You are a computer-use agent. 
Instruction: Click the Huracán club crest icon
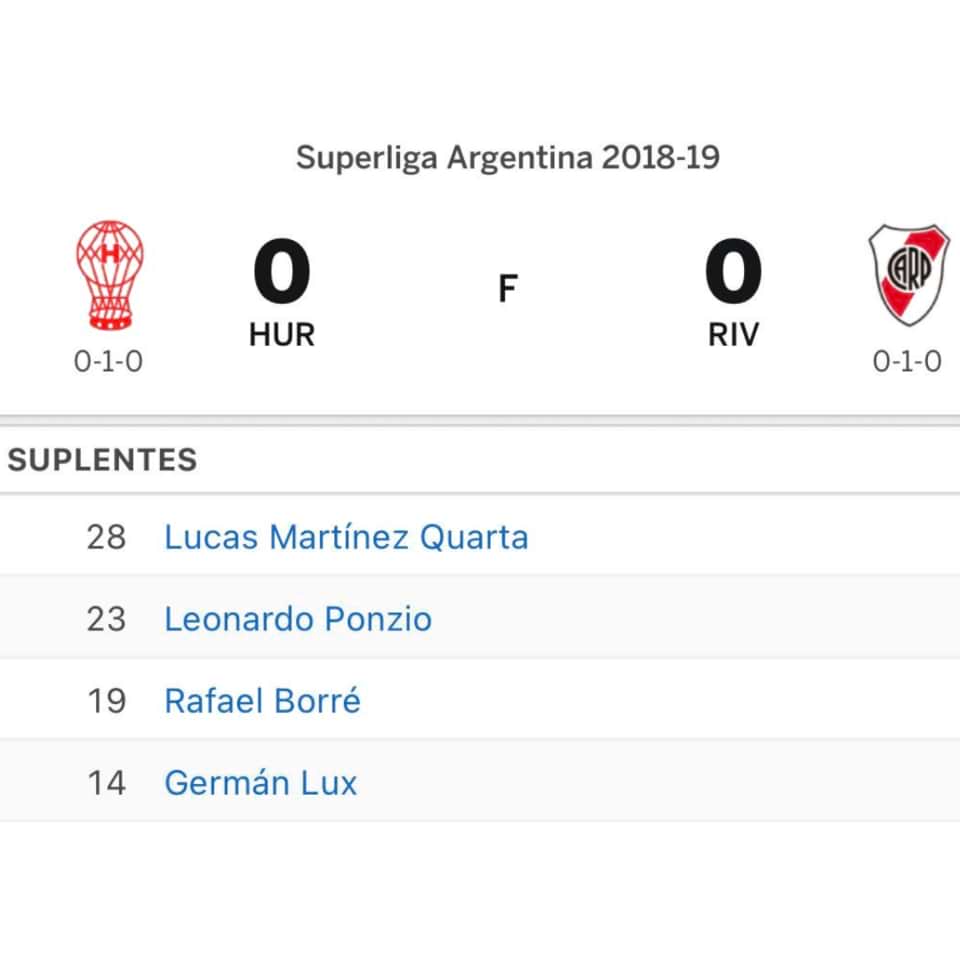110,276
